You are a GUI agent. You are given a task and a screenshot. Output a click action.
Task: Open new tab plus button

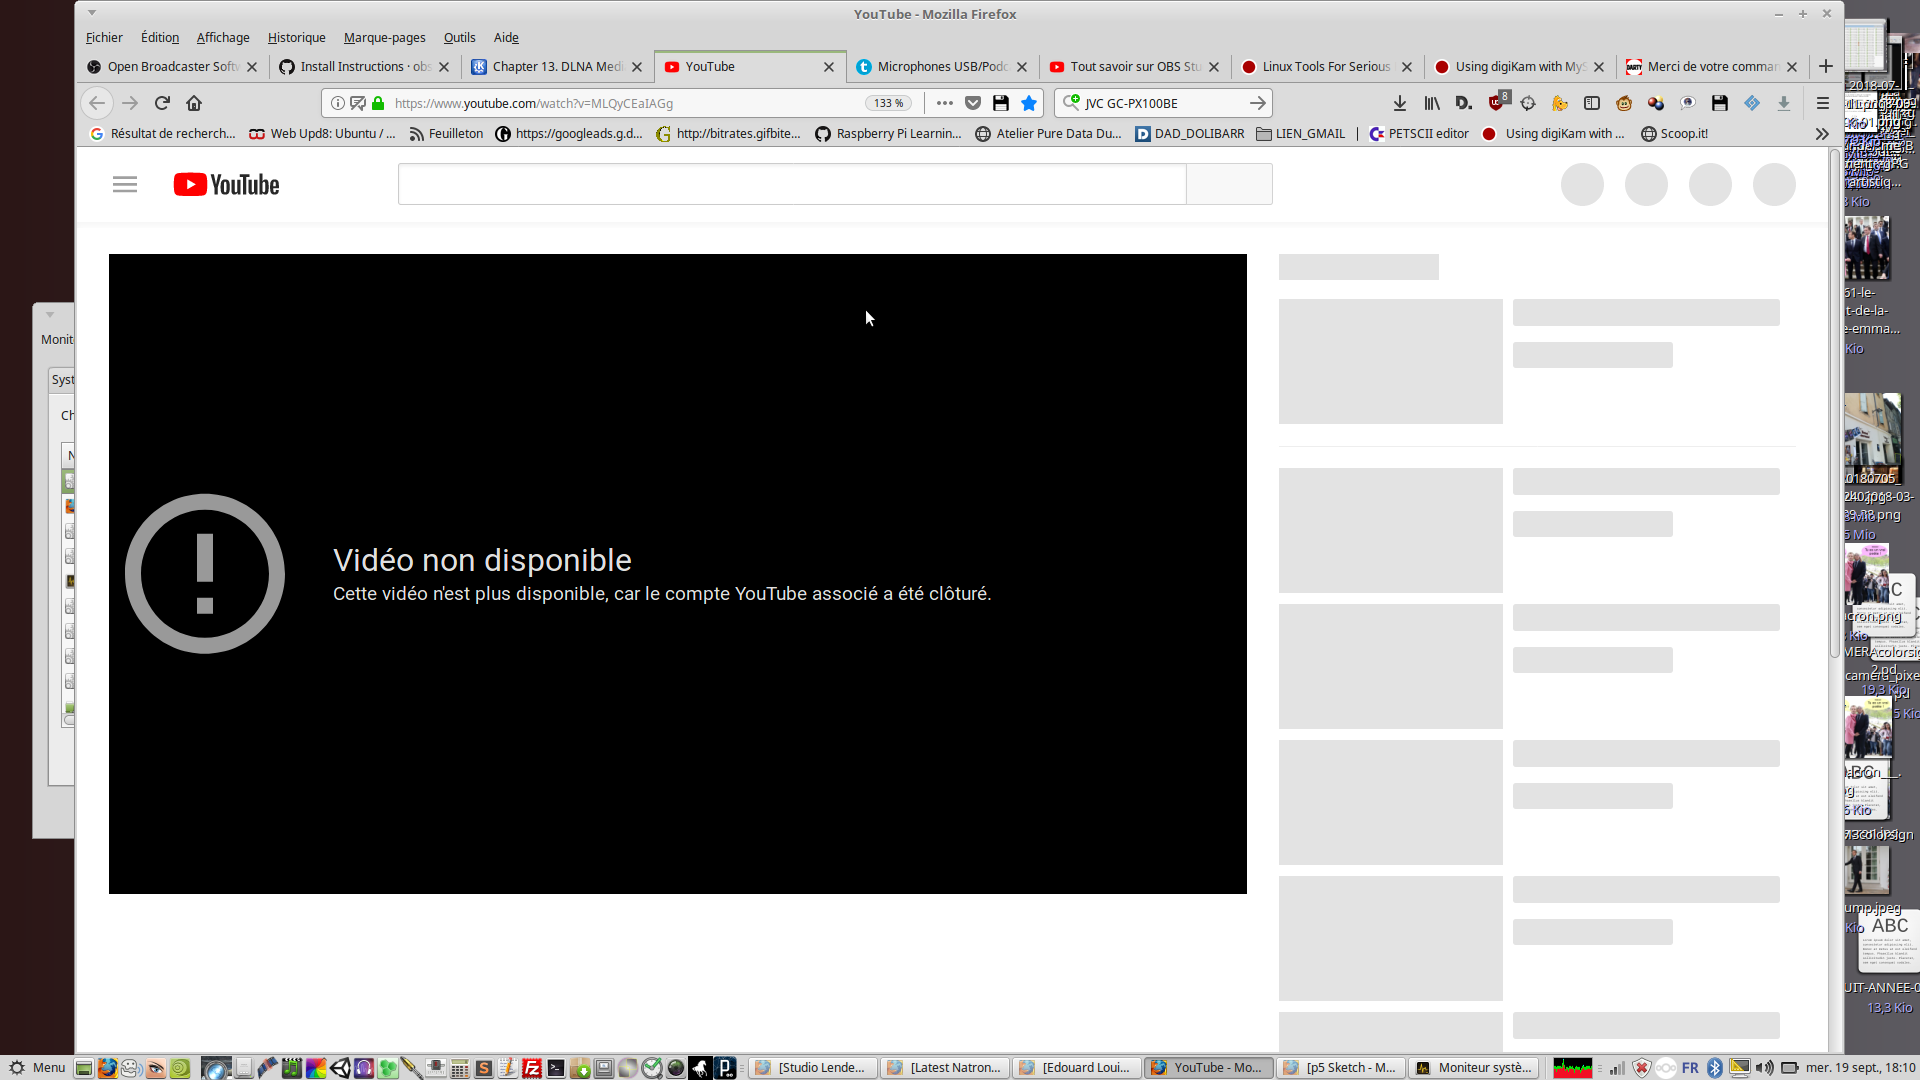click(x=1826, y=67)
